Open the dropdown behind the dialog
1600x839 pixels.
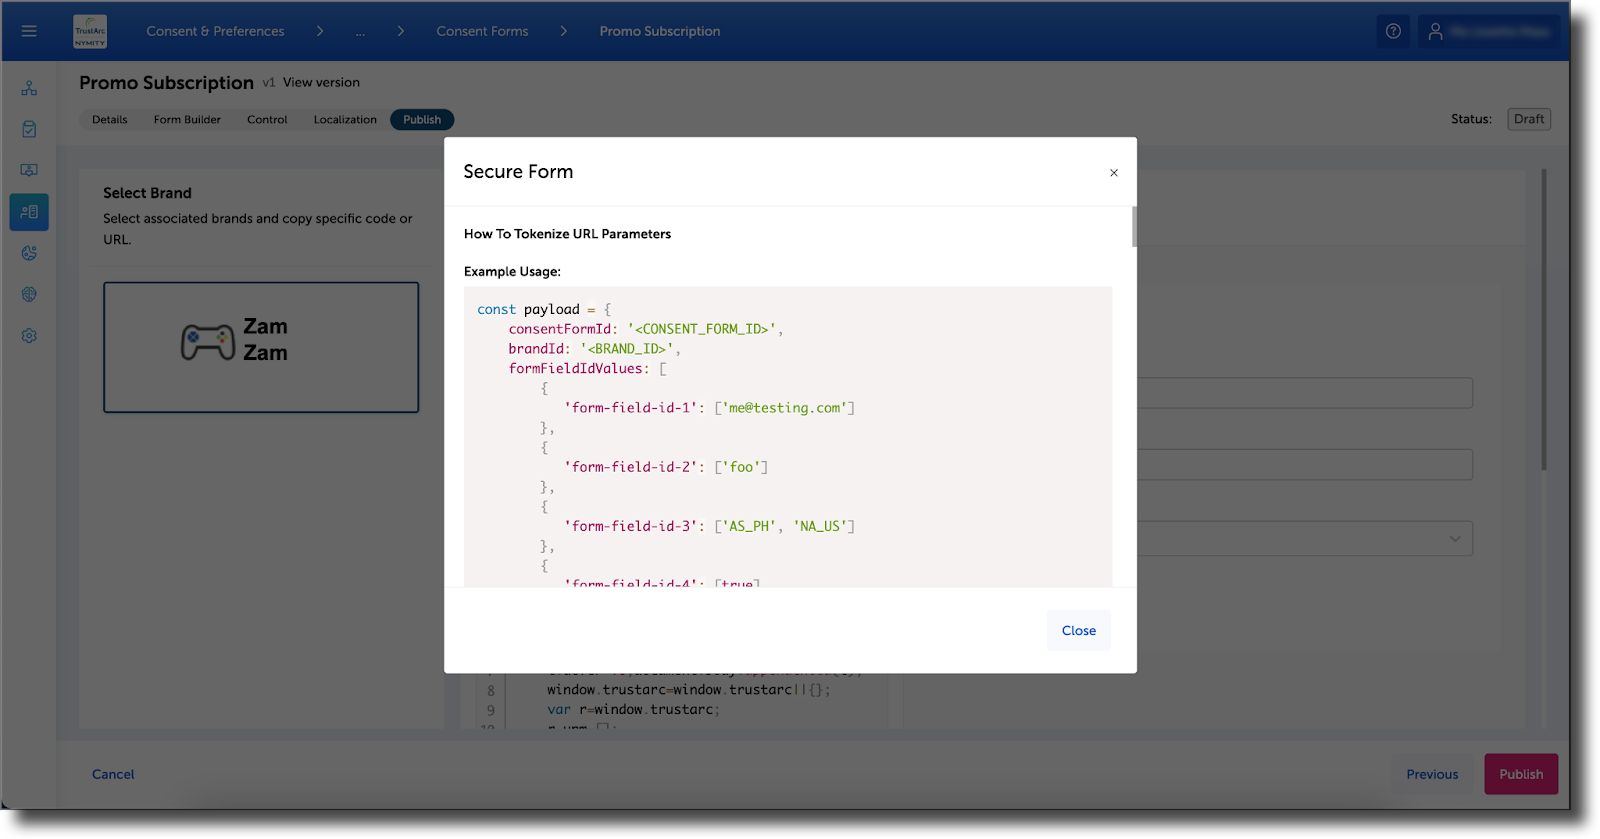1305,538
